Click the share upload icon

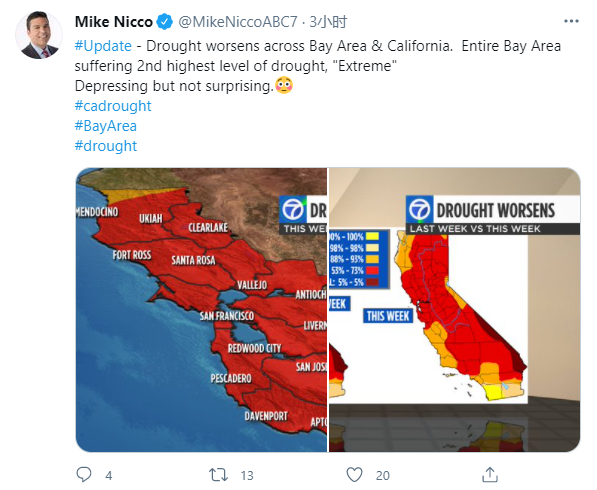tap(490, 474)
